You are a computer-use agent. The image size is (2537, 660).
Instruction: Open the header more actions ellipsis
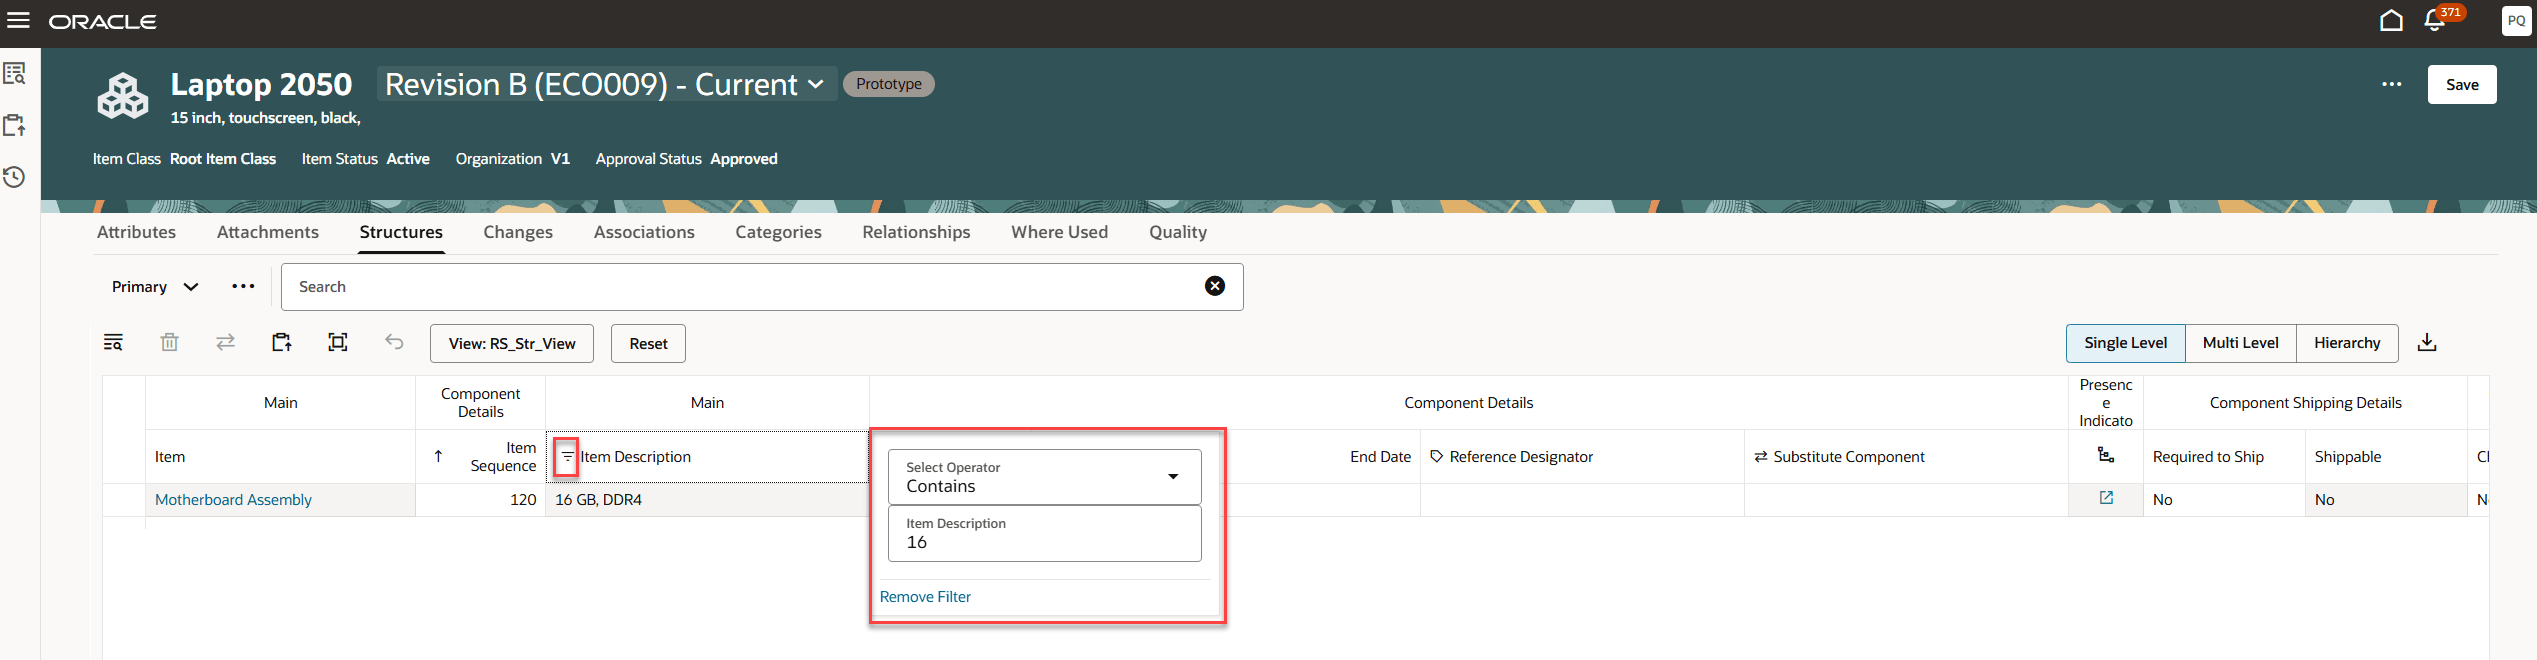pyautogui.click(x=2391, y=84)
